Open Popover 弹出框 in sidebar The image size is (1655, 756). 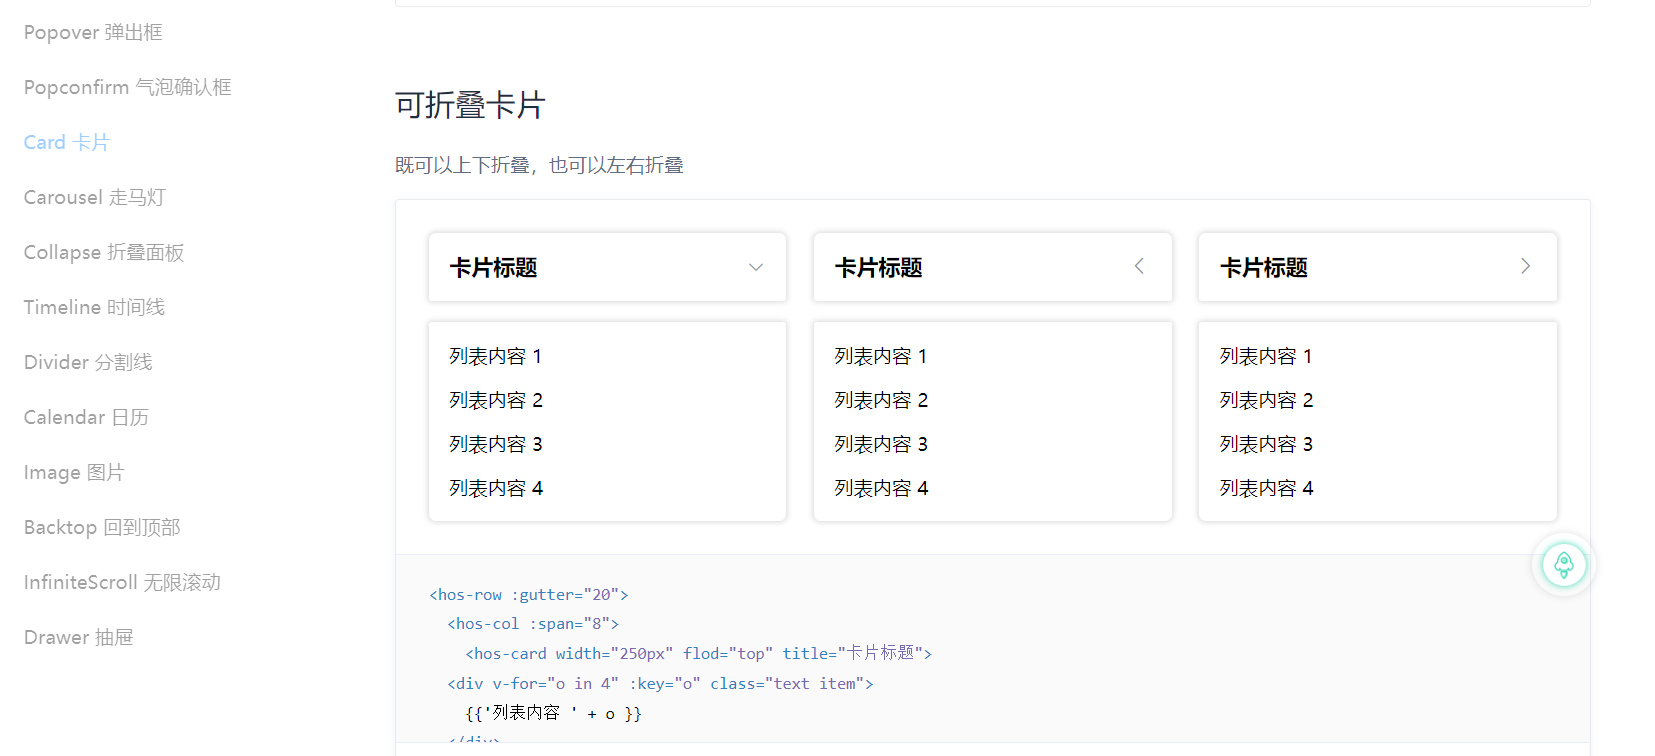[x=93, y=33]
